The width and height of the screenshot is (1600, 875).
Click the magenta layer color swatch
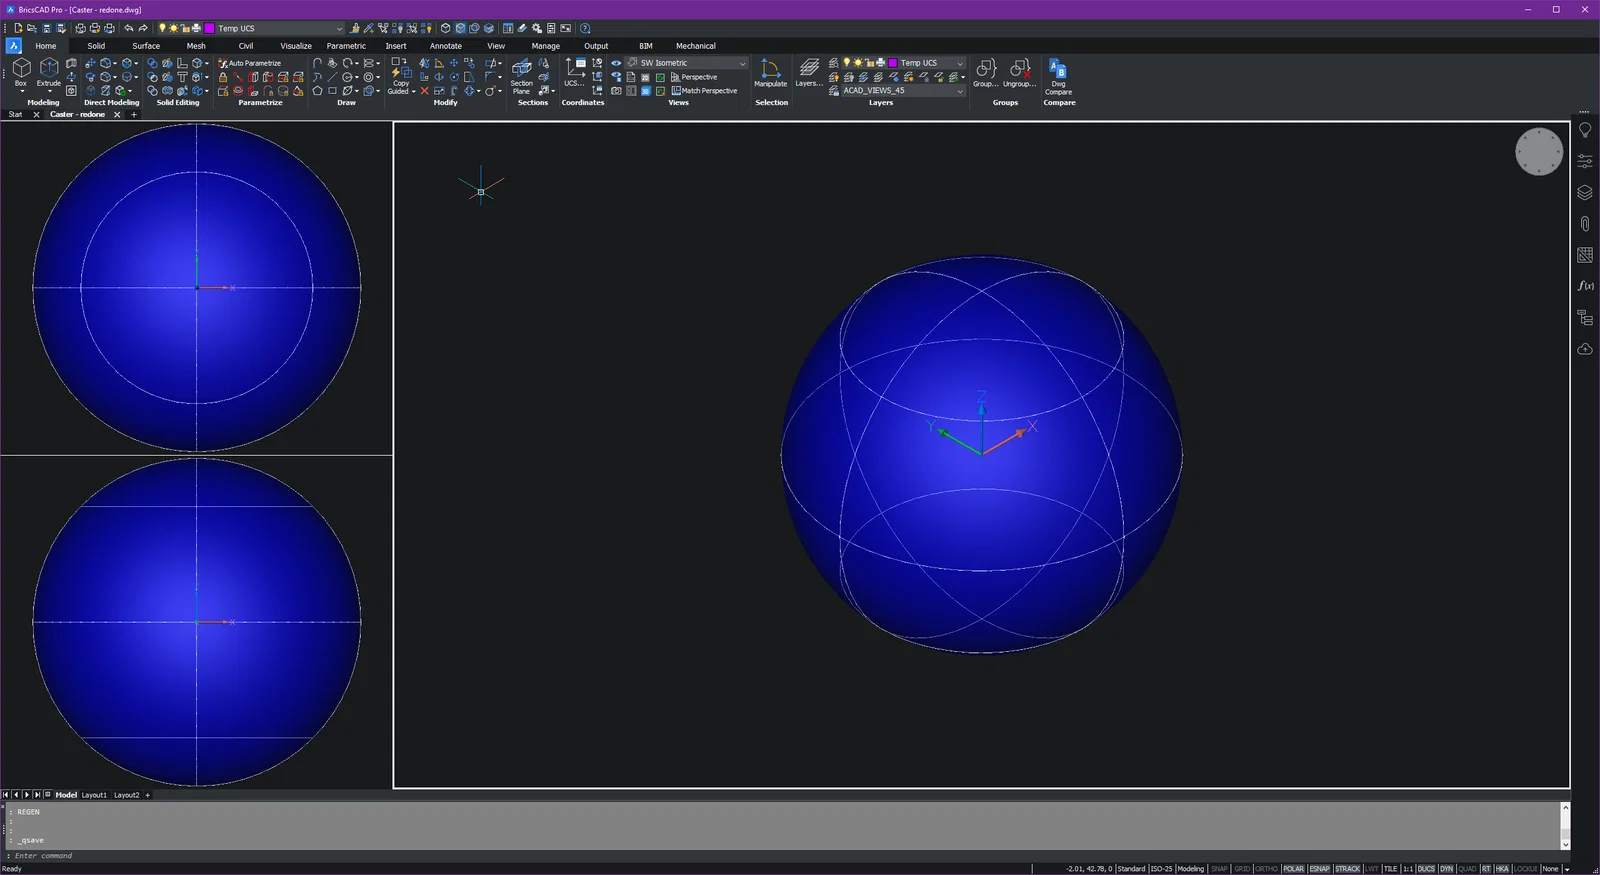pyautogui.click(x=893, y=63)
